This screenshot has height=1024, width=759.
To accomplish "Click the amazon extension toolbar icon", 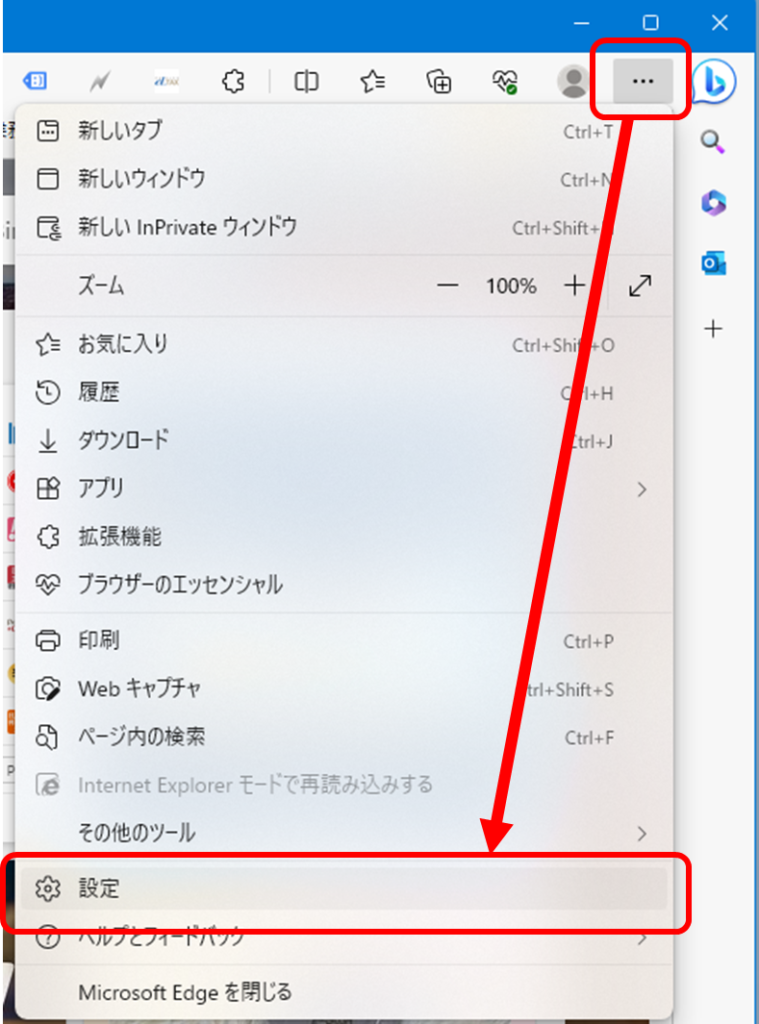I will pyautogui.click(x=167, y=82).
